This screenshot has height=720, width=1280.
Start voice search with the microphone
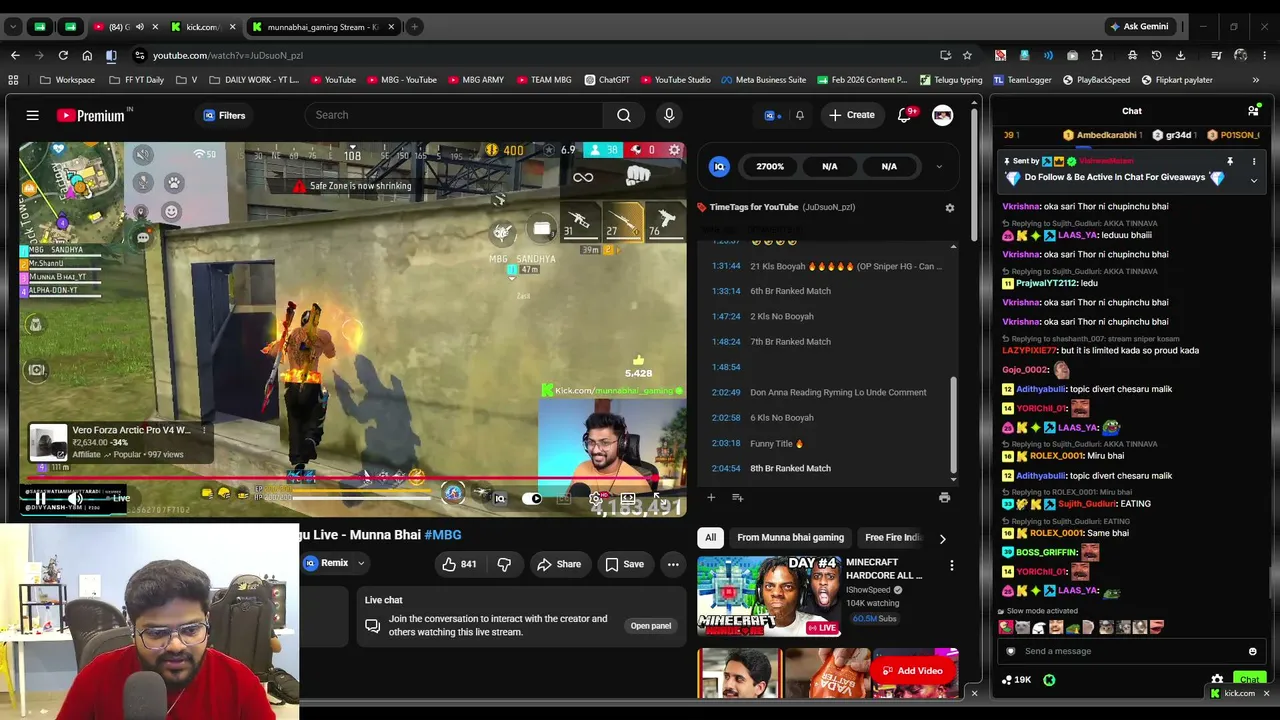tap(669, 115)
